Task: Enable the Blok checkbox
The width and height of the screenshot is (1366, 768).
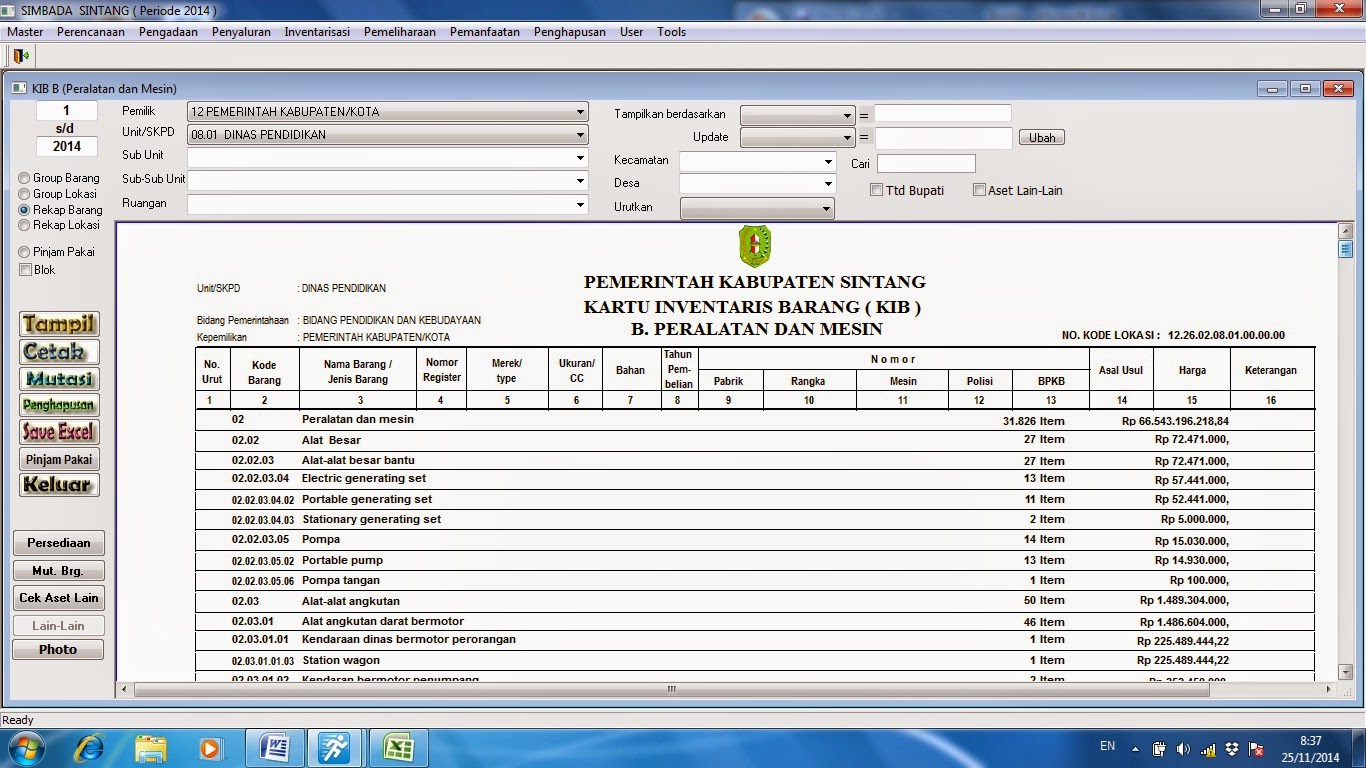Action: click(x=25, y=270)
